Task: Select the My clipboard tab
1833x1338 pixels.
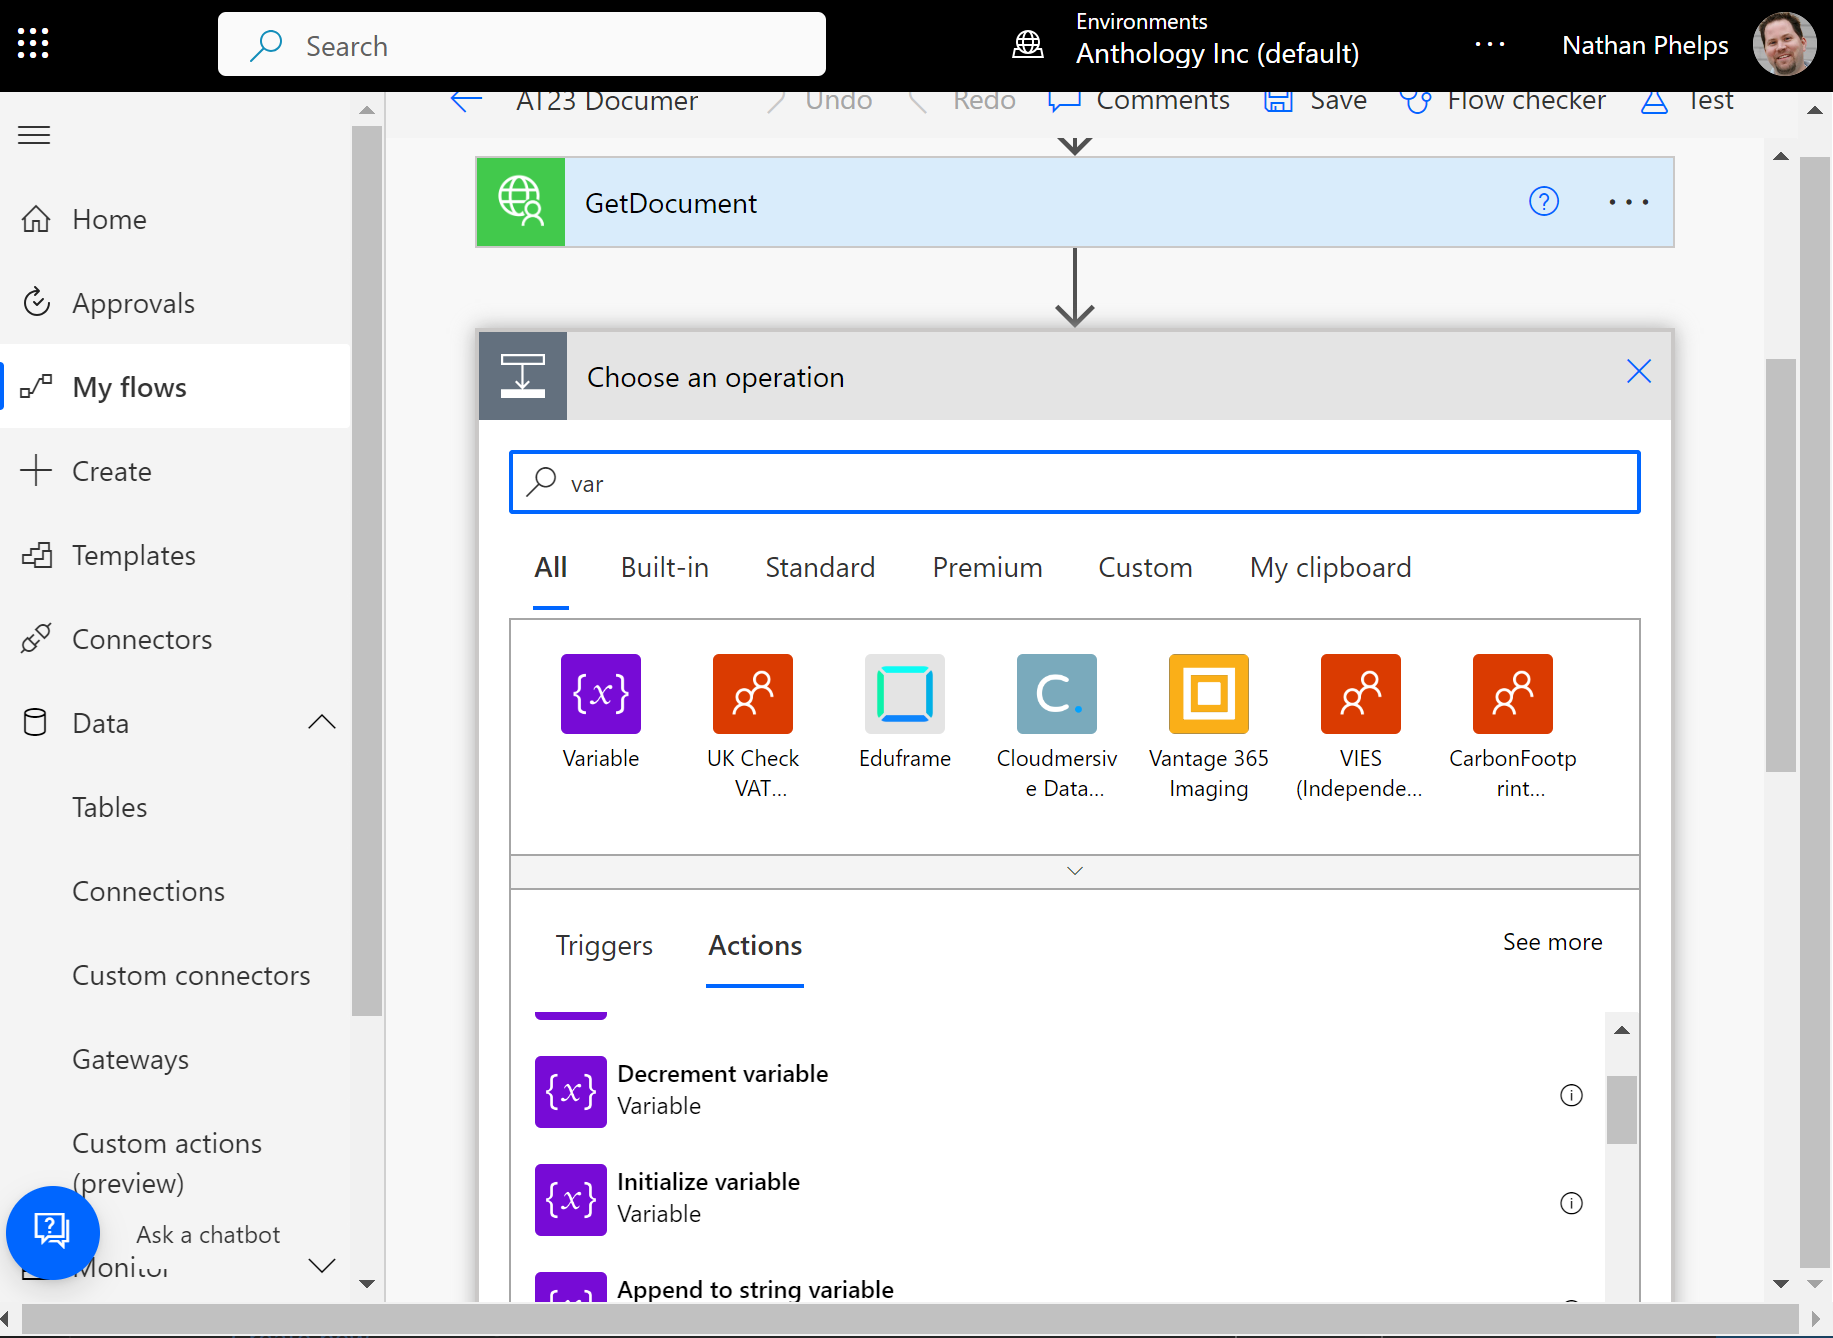Action: pos(1330,568)
